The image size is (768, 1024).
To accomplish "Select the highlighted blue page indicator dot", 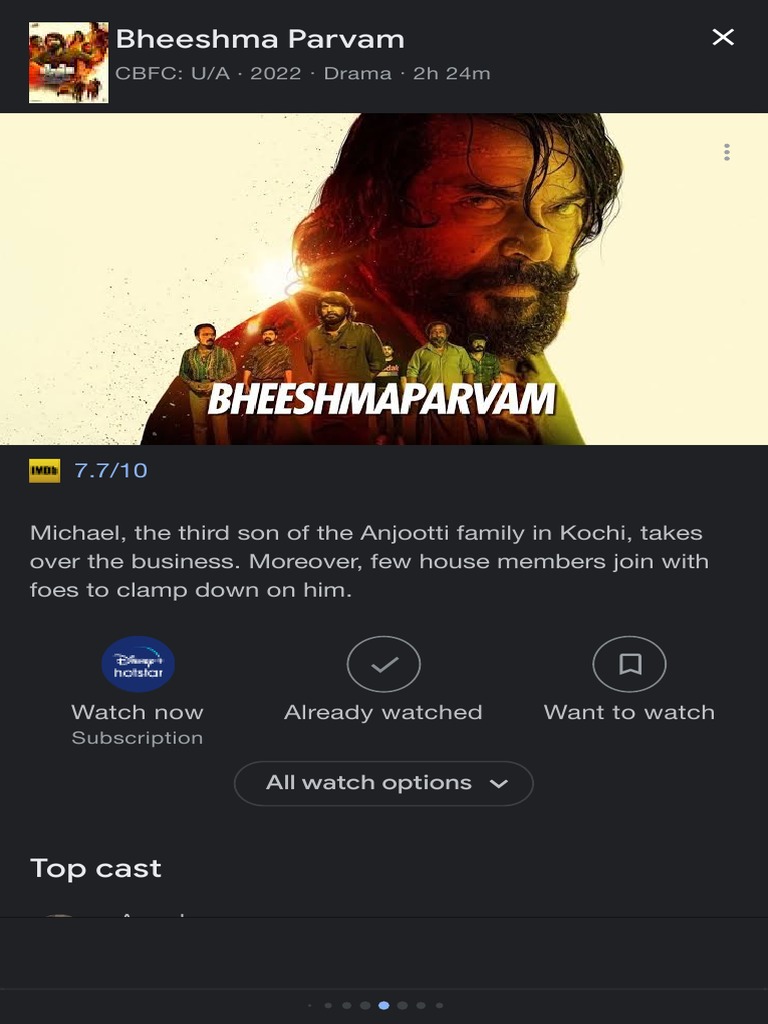I will 384,1005.
